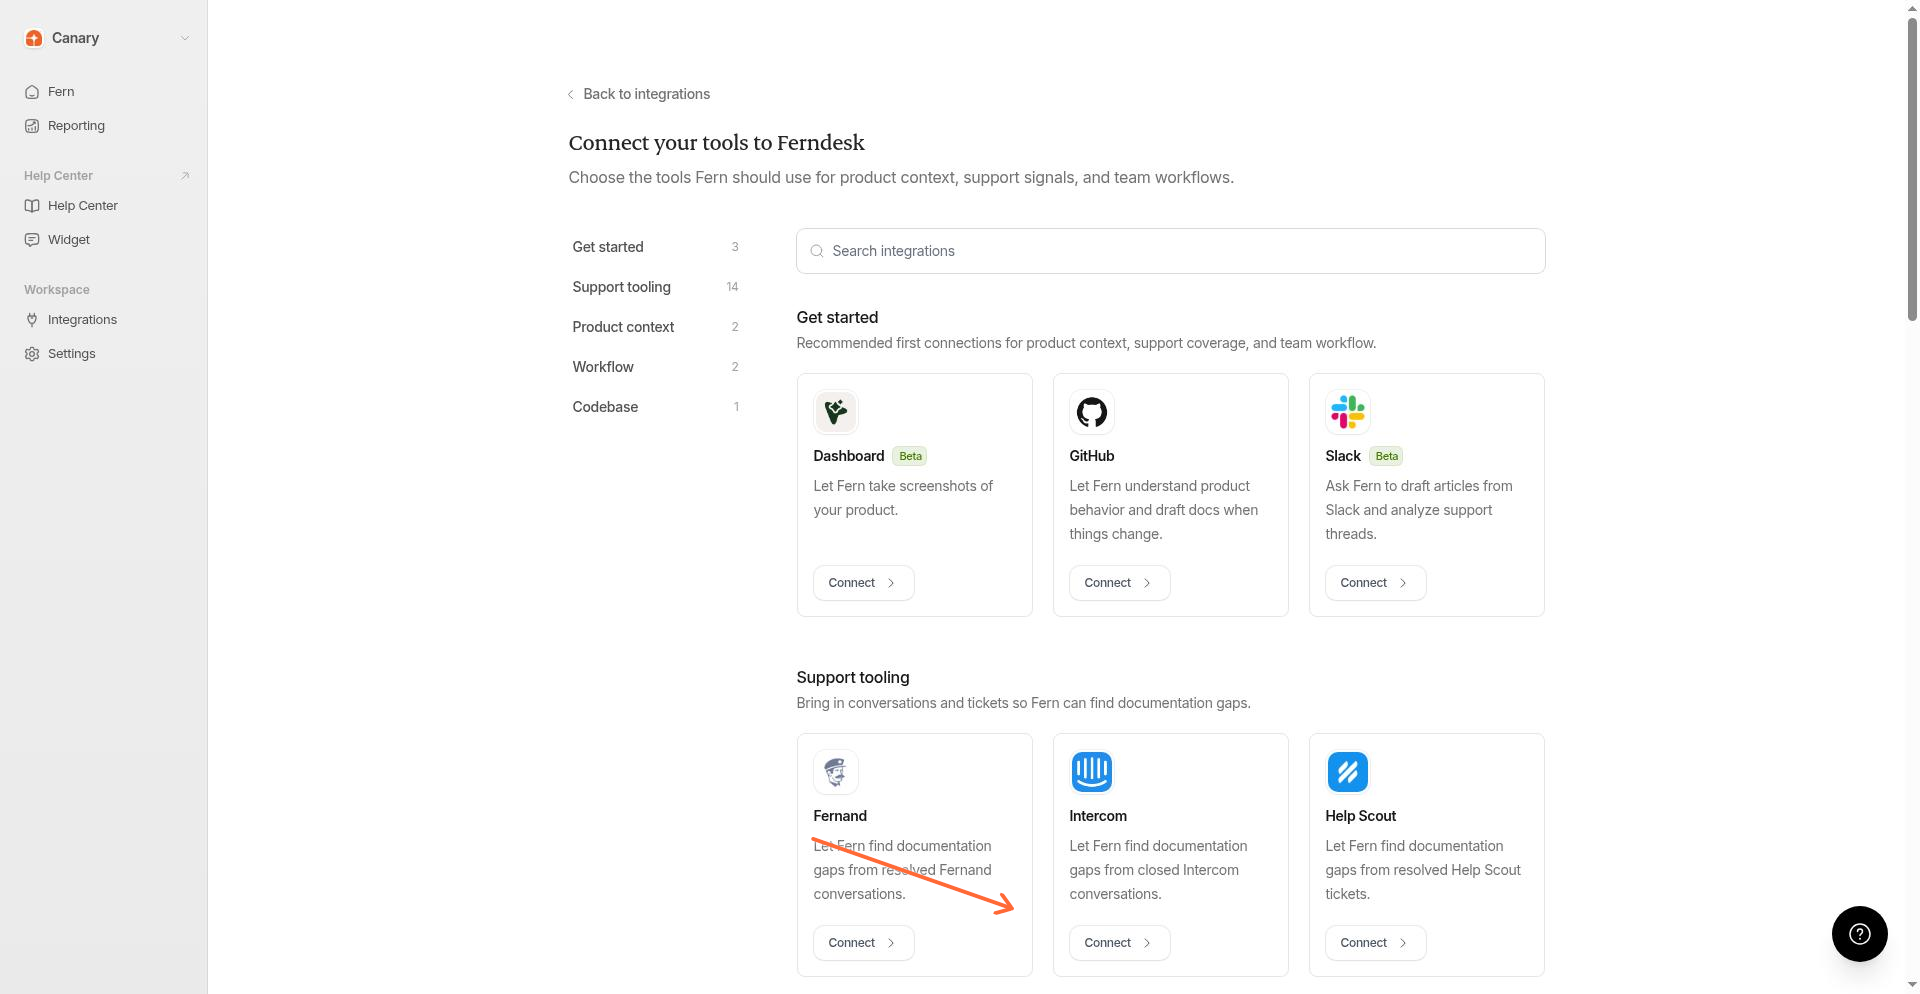
Task: Connect the Fernand integration
Action: 864,943
